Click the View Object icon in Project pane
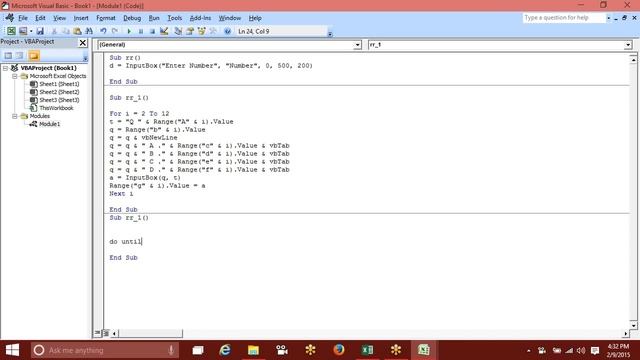The image size is (640, 360). (x=20, y=56)
